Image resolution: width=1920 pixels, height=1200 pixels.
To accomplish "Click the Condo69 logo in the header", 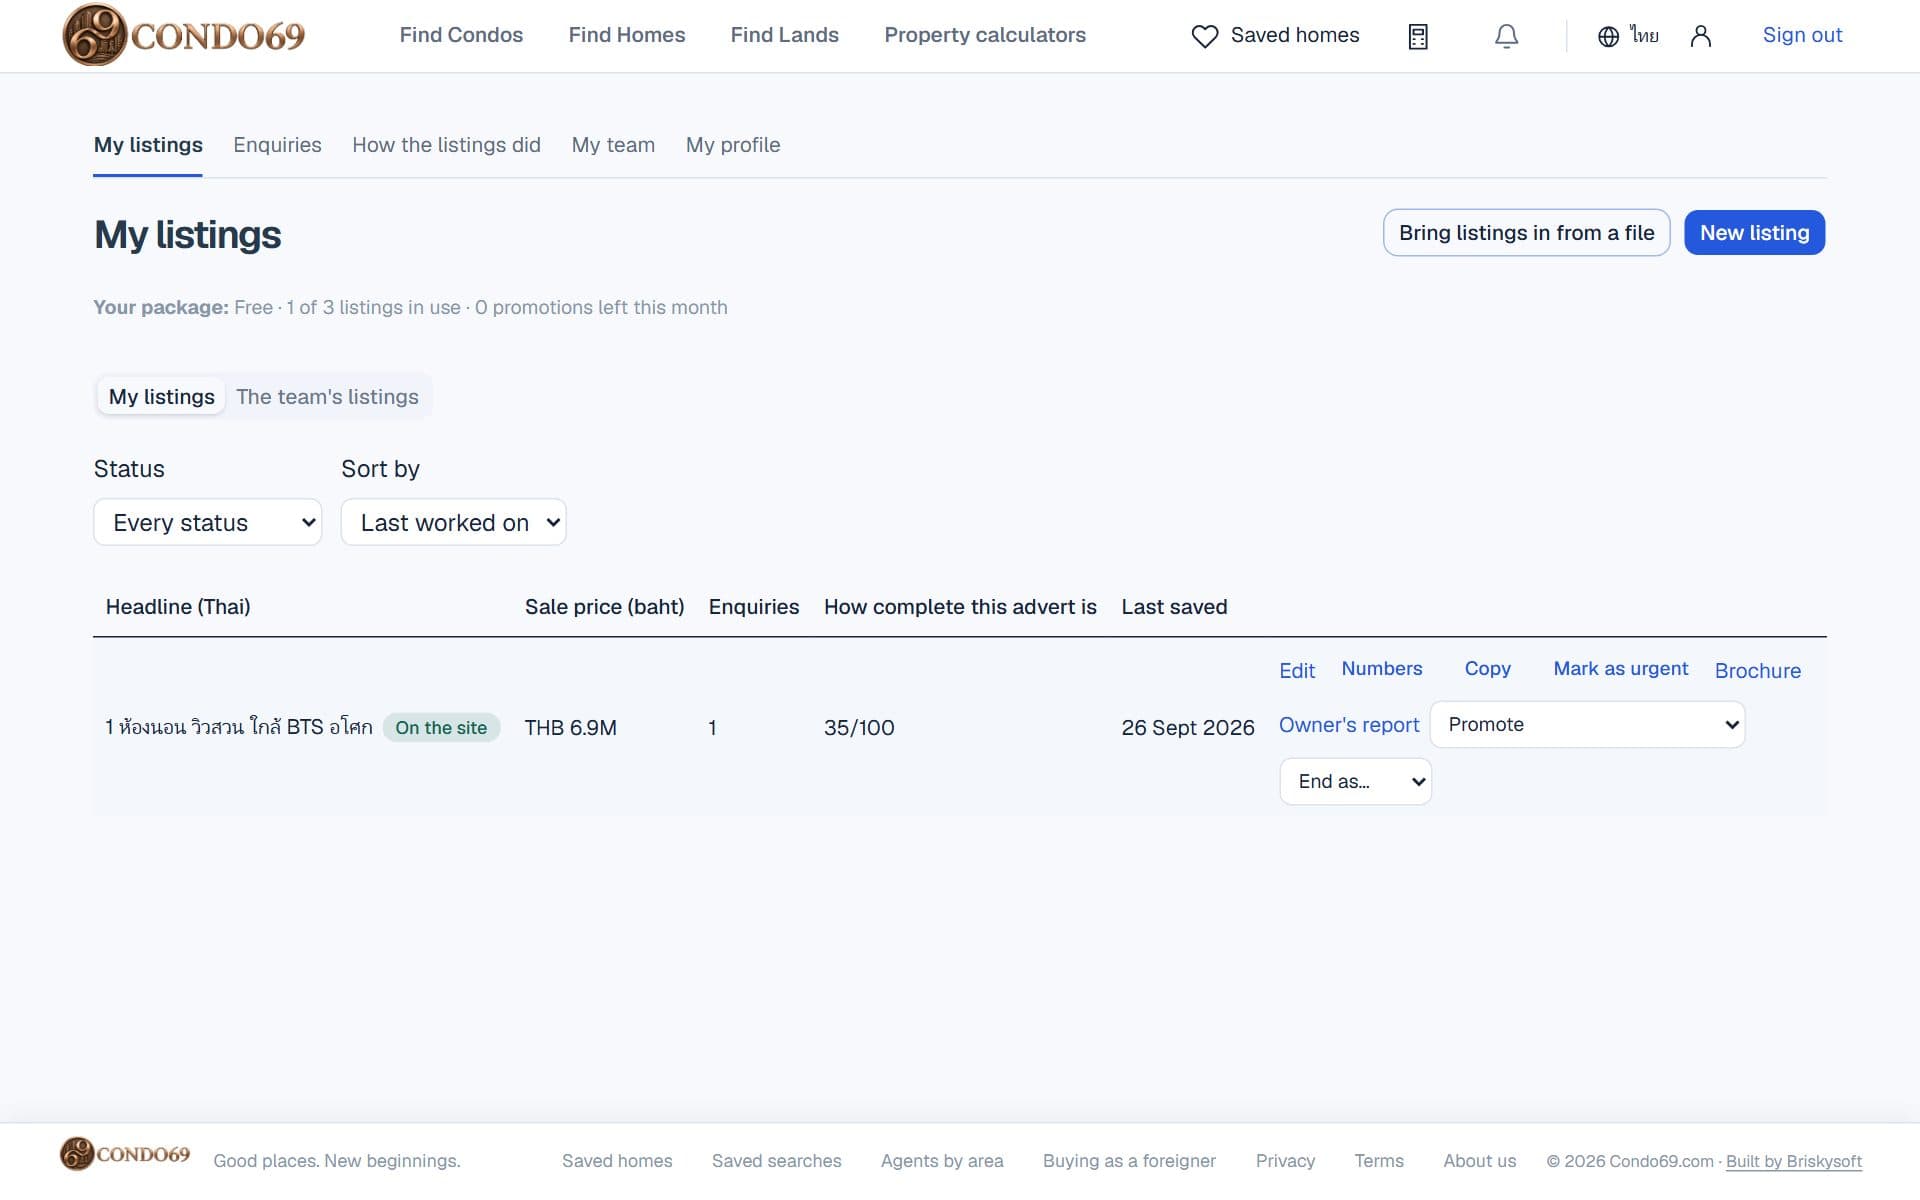I will 184,35.
